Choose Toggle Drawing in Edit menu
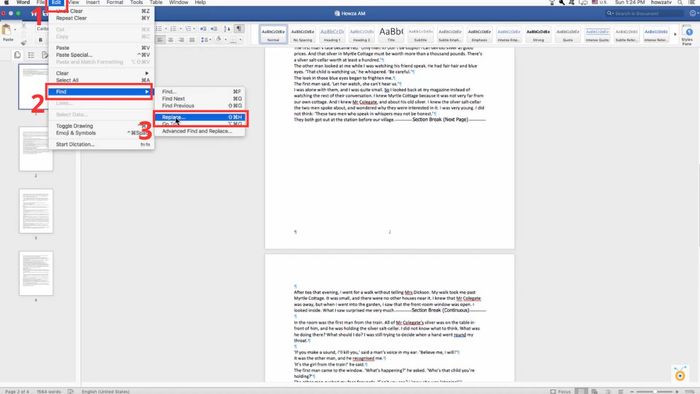Image resolution: width=700 pixels, height=394 pixels. [x=101, y=126]
